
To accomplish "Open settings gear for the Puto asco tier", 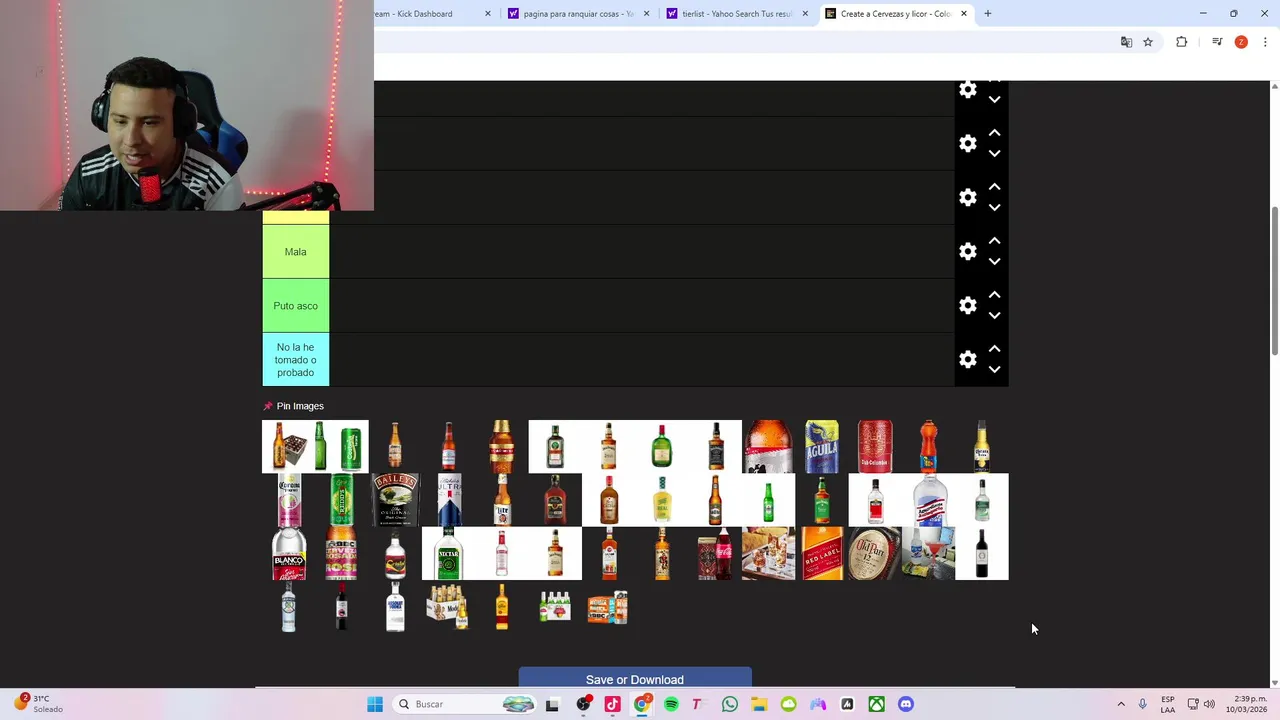I will 967,306.
